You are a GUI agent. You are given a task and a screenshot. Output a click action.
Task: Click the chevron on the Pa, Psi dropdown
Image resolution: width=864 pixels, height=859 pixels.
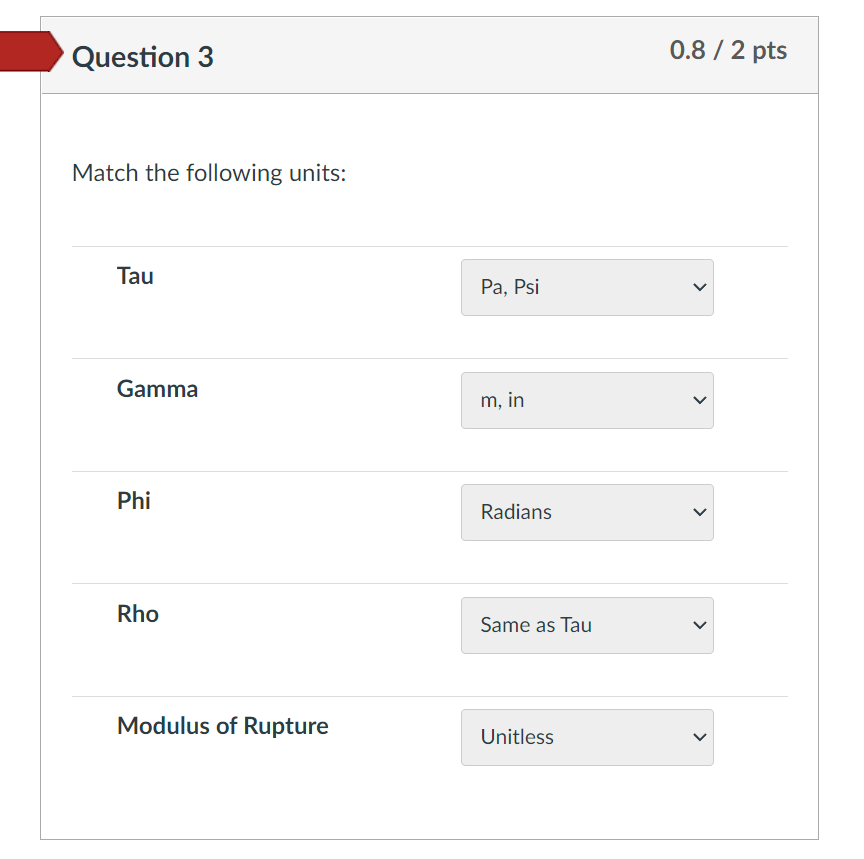(699, 287)
